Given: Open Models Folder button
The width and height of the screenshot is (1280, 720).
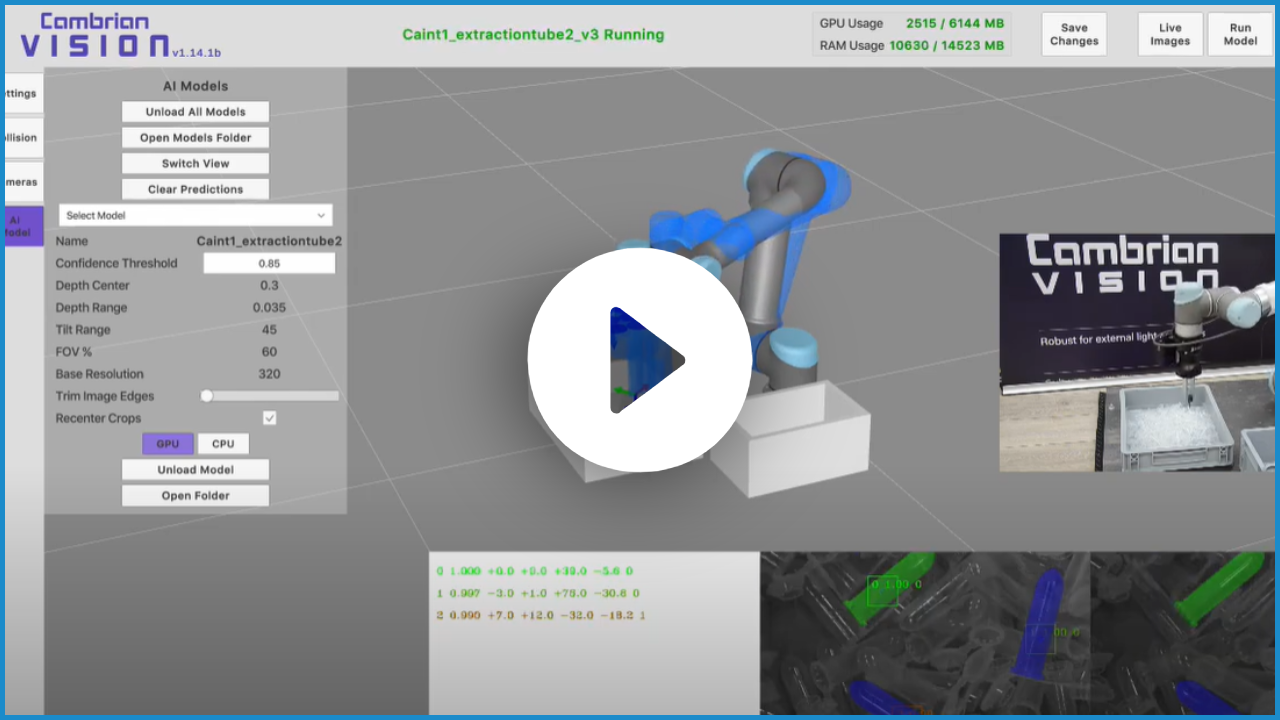Looking at the screenshot, I should (x=196, y=138).
